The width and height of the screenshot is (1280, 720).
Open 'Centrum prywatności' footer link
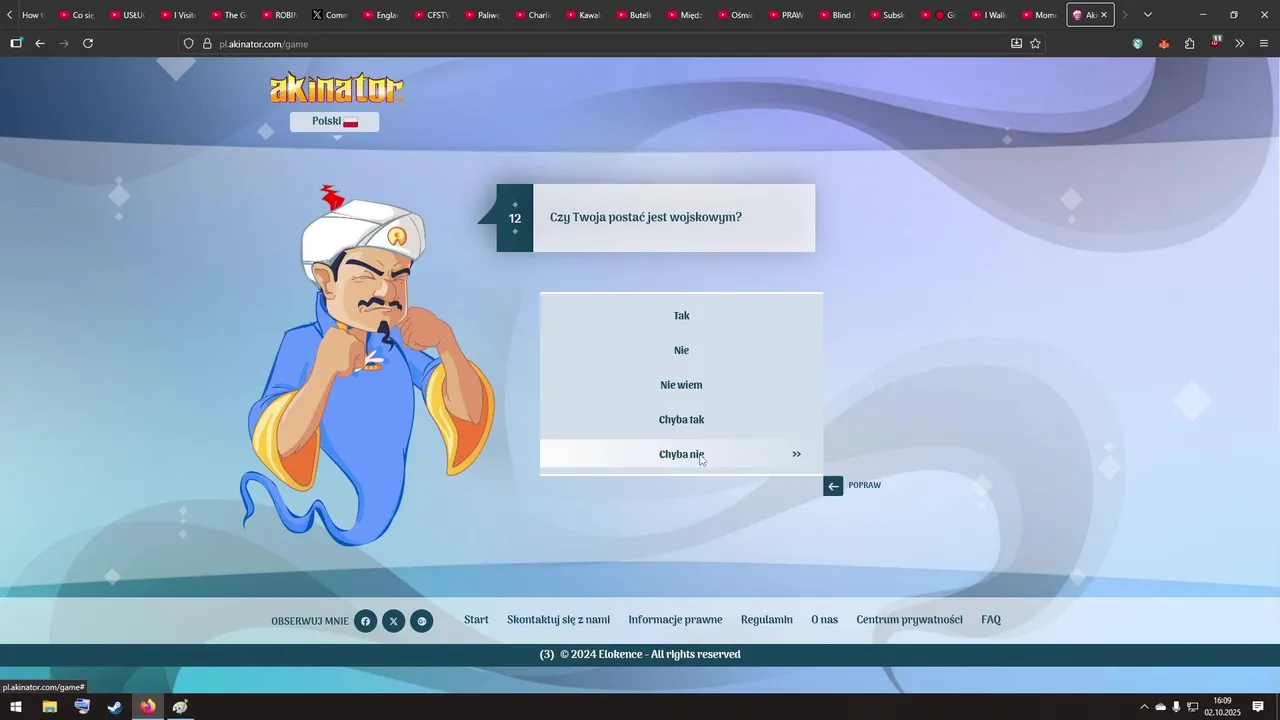pos(910,620)
